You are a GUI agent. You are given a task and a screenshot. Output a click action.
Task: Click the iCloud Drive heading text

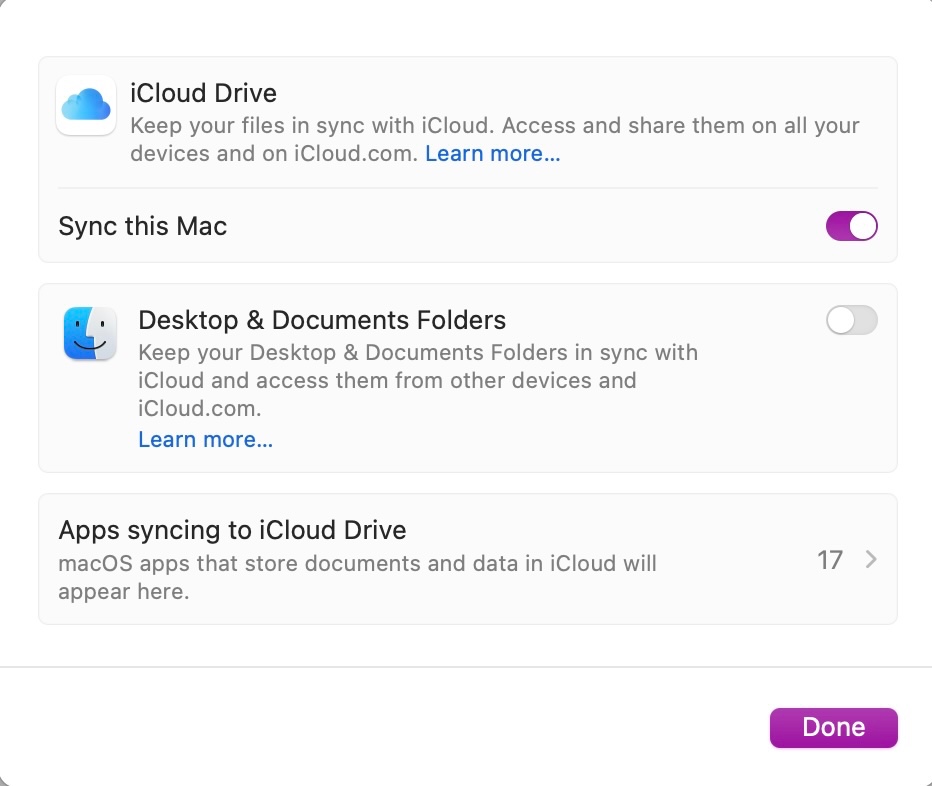pyautogui.click(x=203, y=93)
